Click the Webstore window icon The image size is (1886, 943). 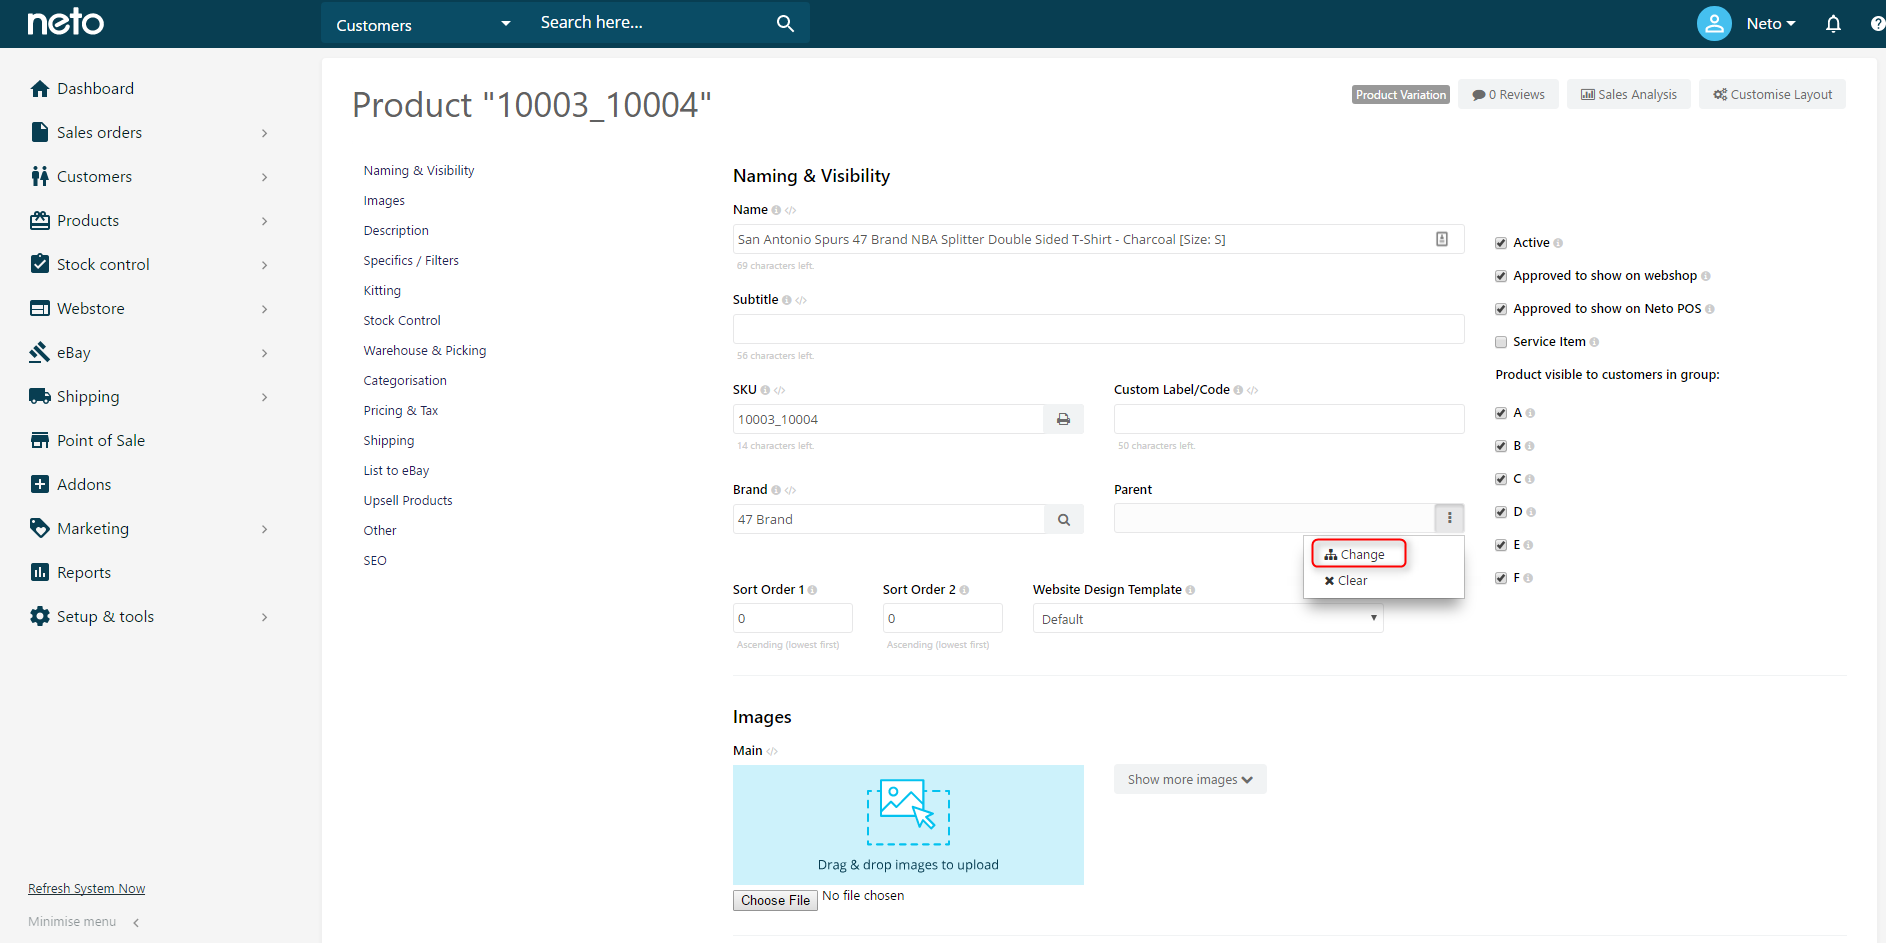(x=40, y=308)
